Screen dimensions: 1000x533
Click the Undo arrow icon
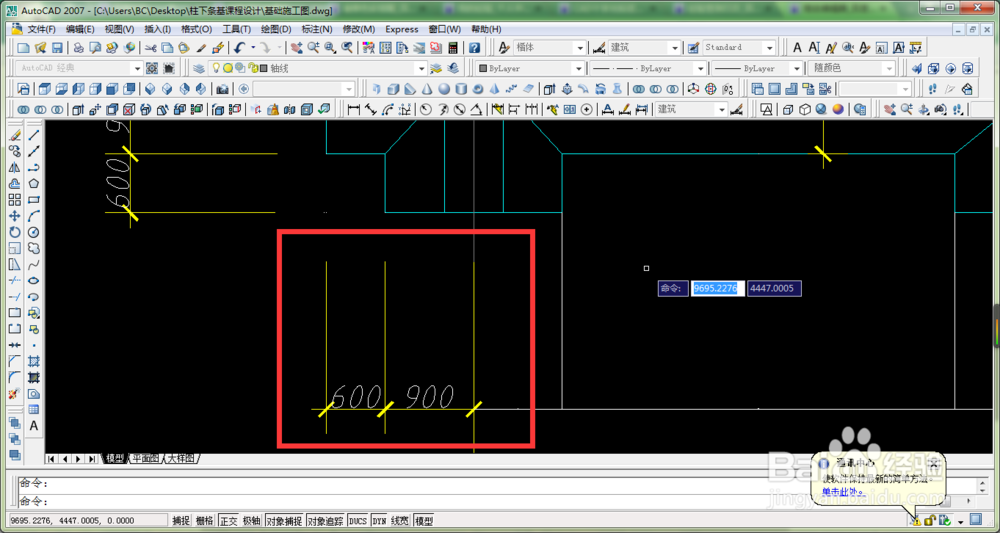click(240, 48)
